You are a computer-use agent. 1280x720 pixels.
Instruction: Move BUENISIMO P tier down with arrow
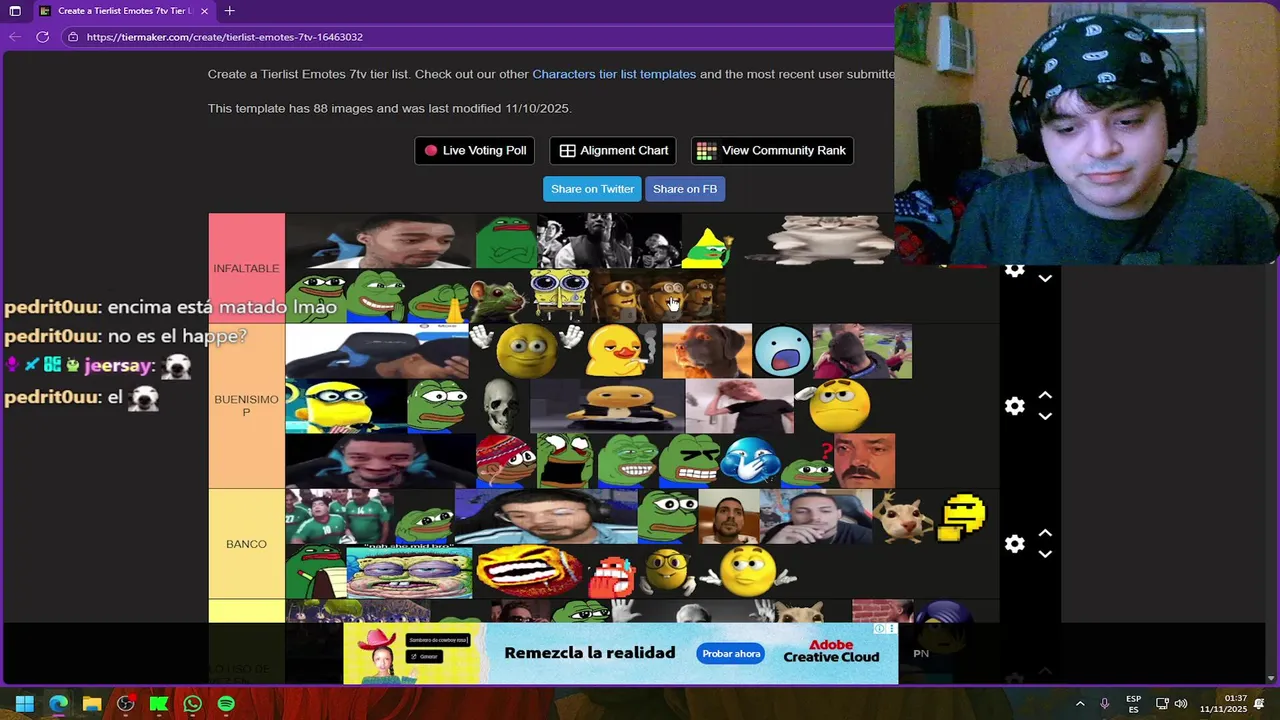pos(1045,417)
